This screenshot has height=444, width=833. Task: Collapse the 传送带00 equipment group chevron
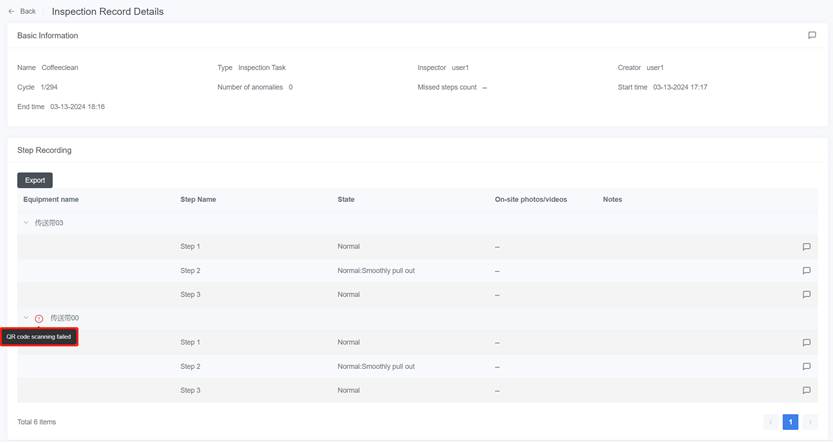pyautogui.click(x=26, y=318)
